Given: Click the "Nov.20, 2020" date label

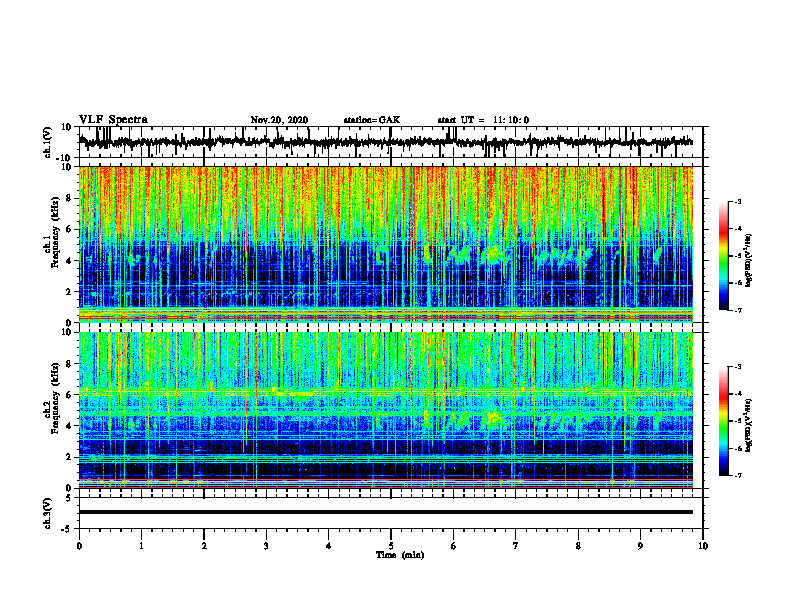Looking at the screenshot, I should (x=279, y=120).
